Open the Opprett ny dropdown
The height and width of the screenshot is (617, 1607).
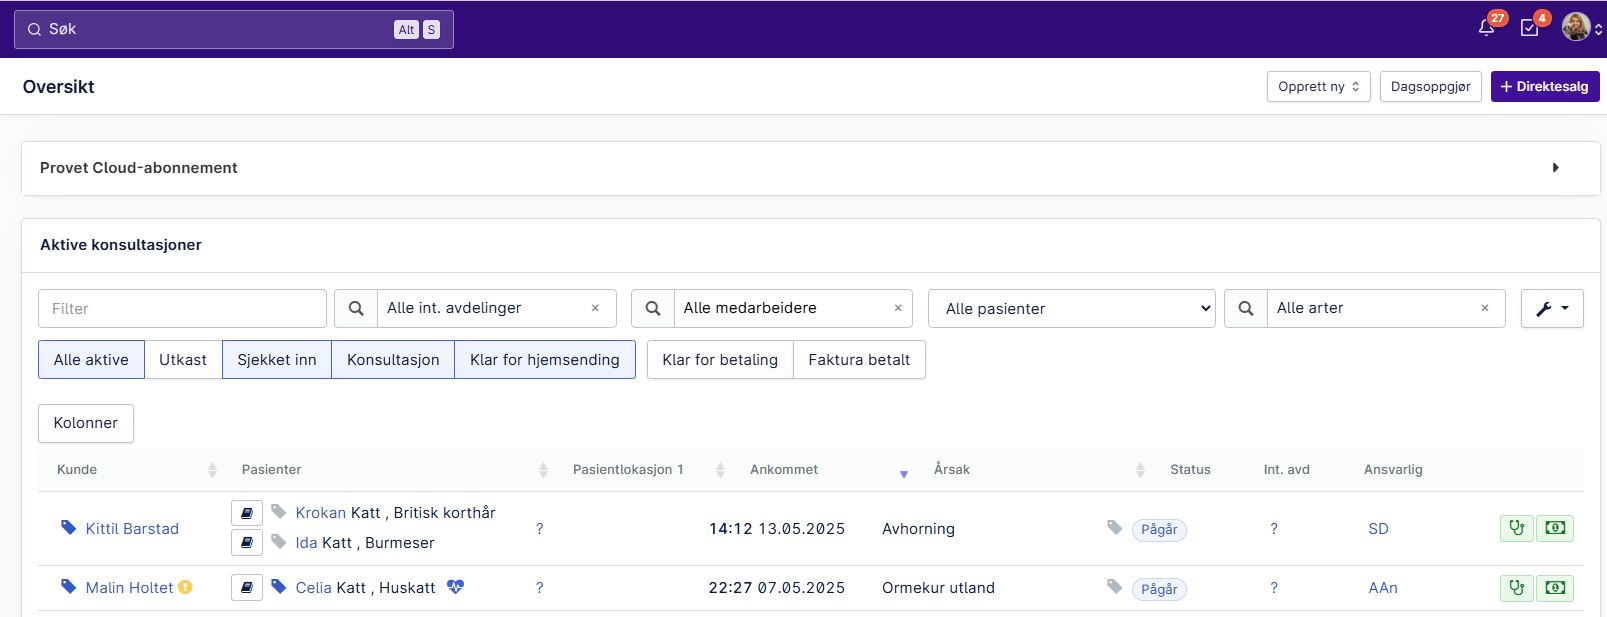tap(1318, 87)
